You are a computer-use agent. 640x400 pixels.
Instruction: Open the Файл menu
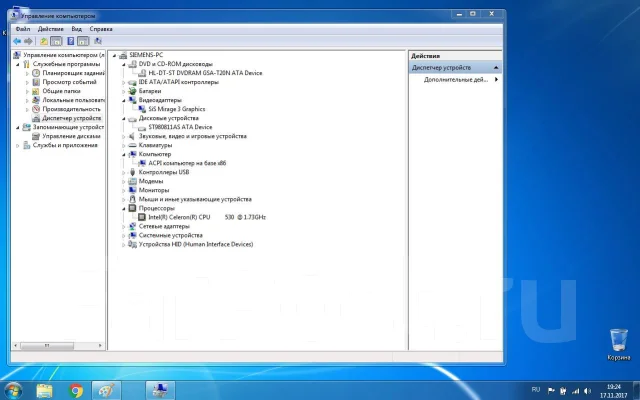(x=23, y=29)
